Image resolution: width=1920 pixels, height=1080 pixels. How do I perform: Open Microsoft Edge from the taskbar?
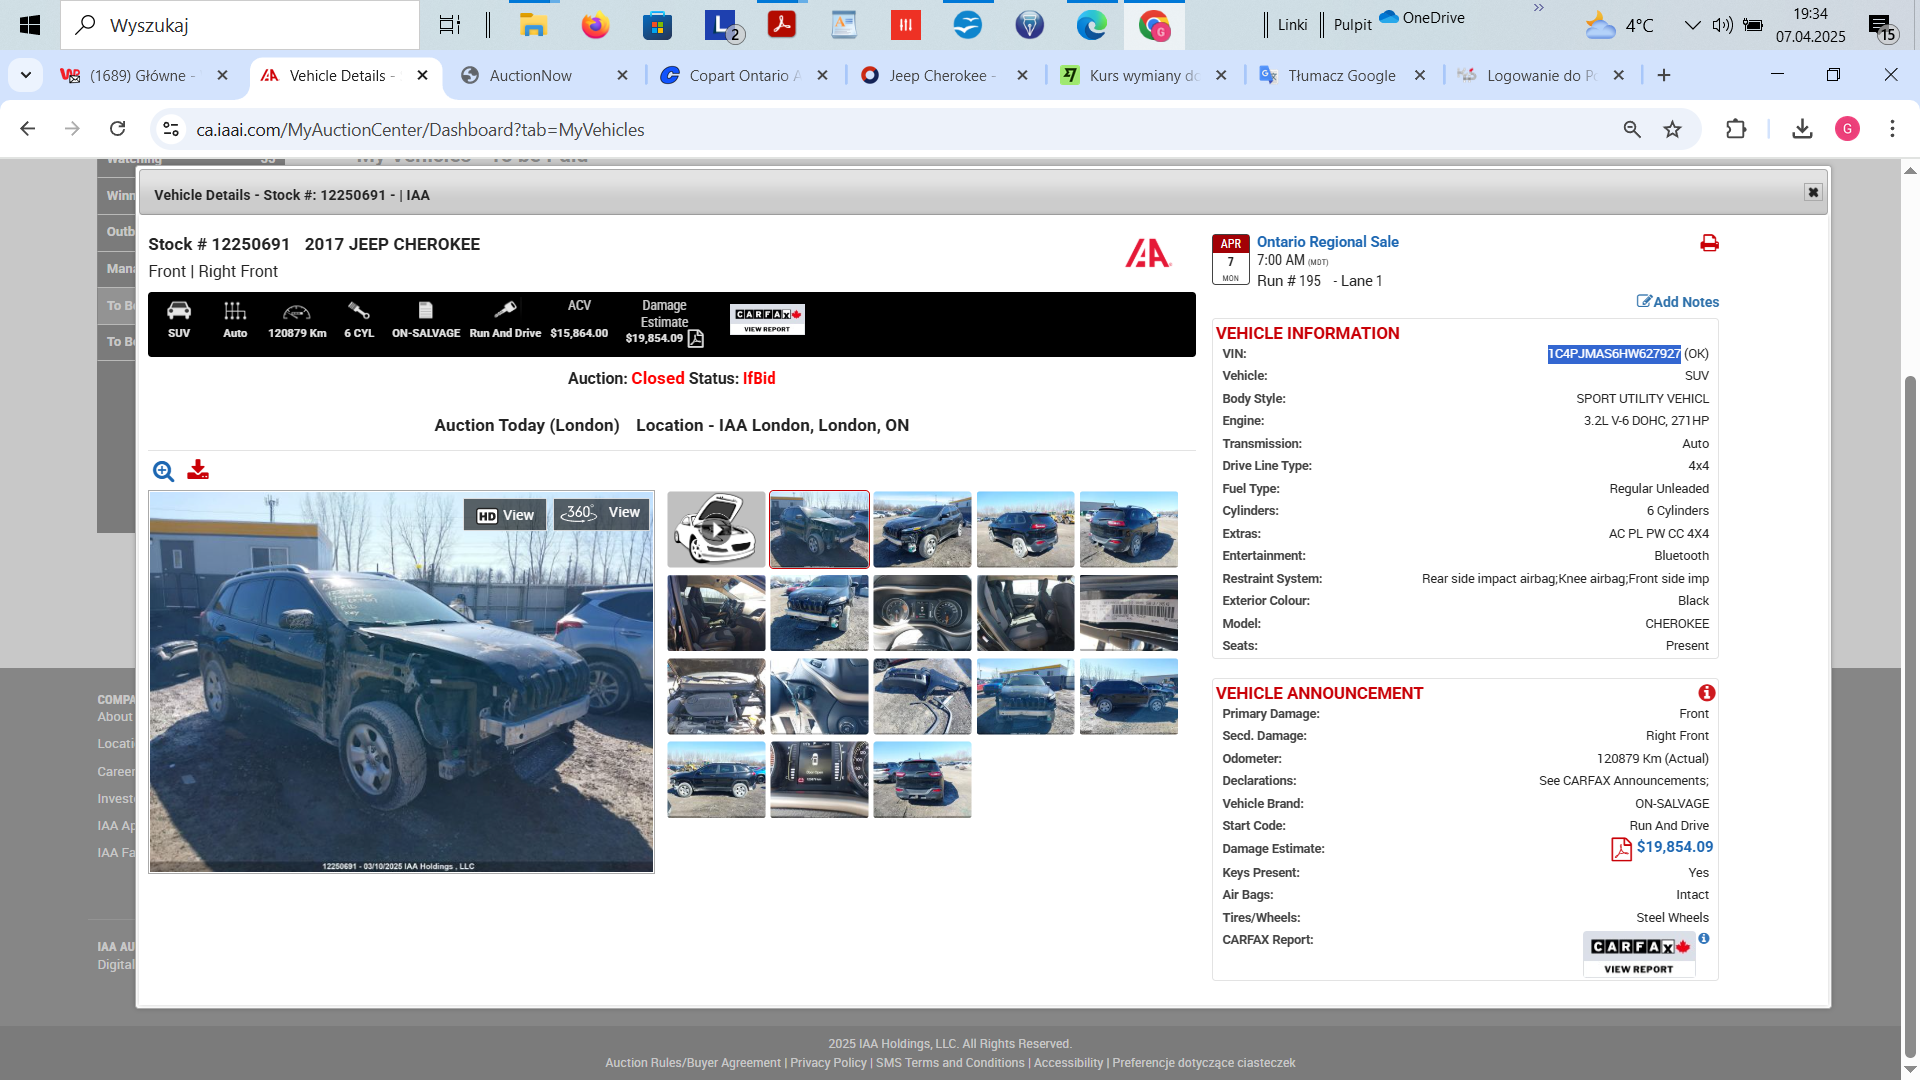[1091, 25]
